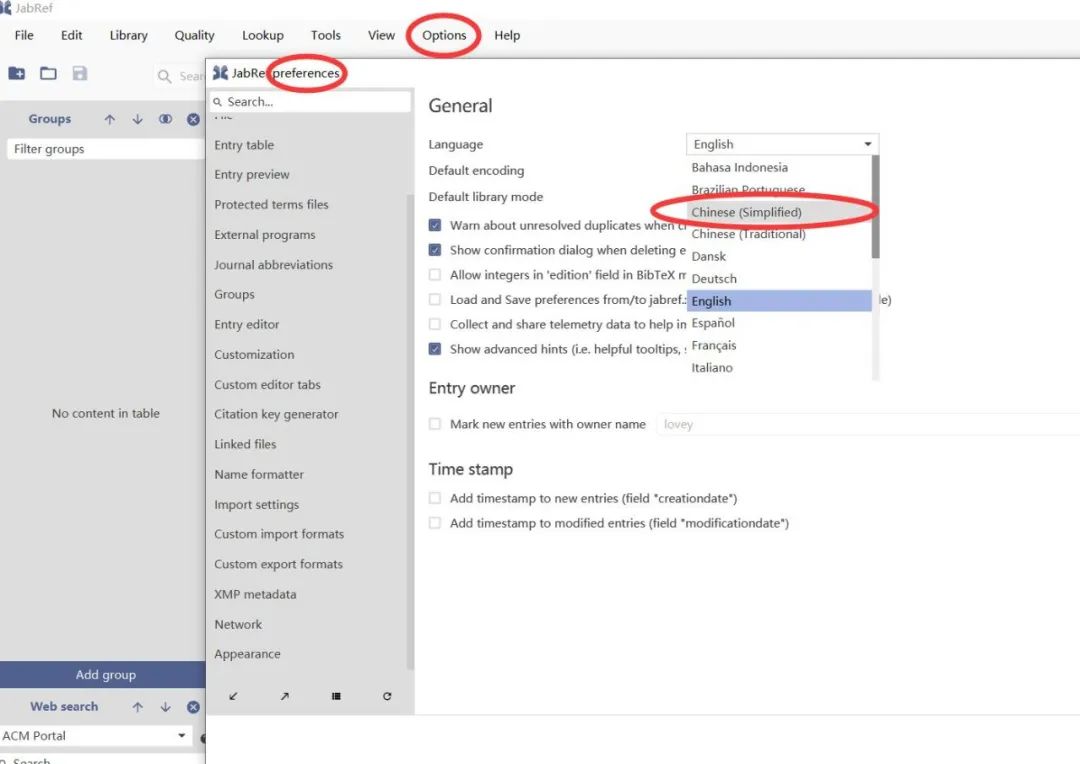Open the Options menu
The image size is (1080, 764).
tap(444, 35)
